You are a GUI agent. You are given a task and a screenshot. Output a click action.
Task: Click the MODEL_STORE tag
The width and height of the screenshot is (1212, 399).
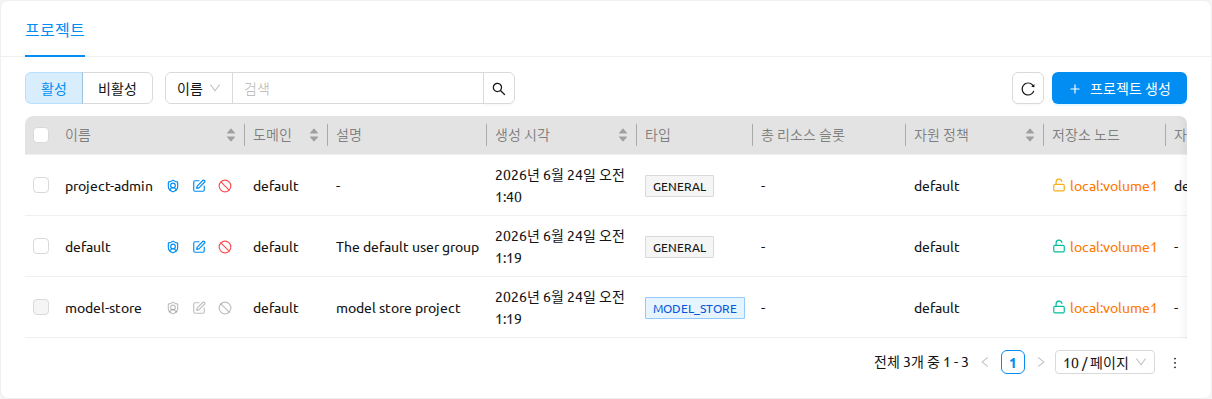click(695, 308)
